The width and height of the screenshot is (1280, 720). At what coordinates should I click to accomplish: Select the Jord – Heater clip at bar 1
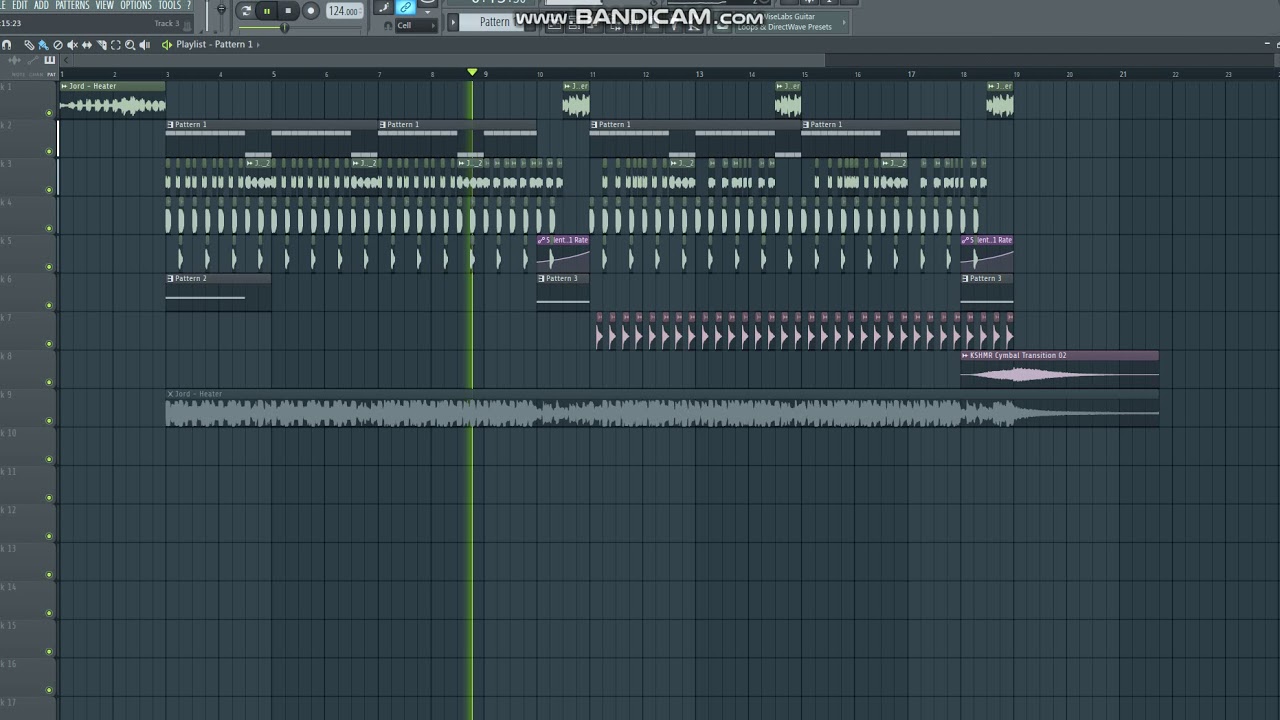pyautogui.click(x=112, y=100)
